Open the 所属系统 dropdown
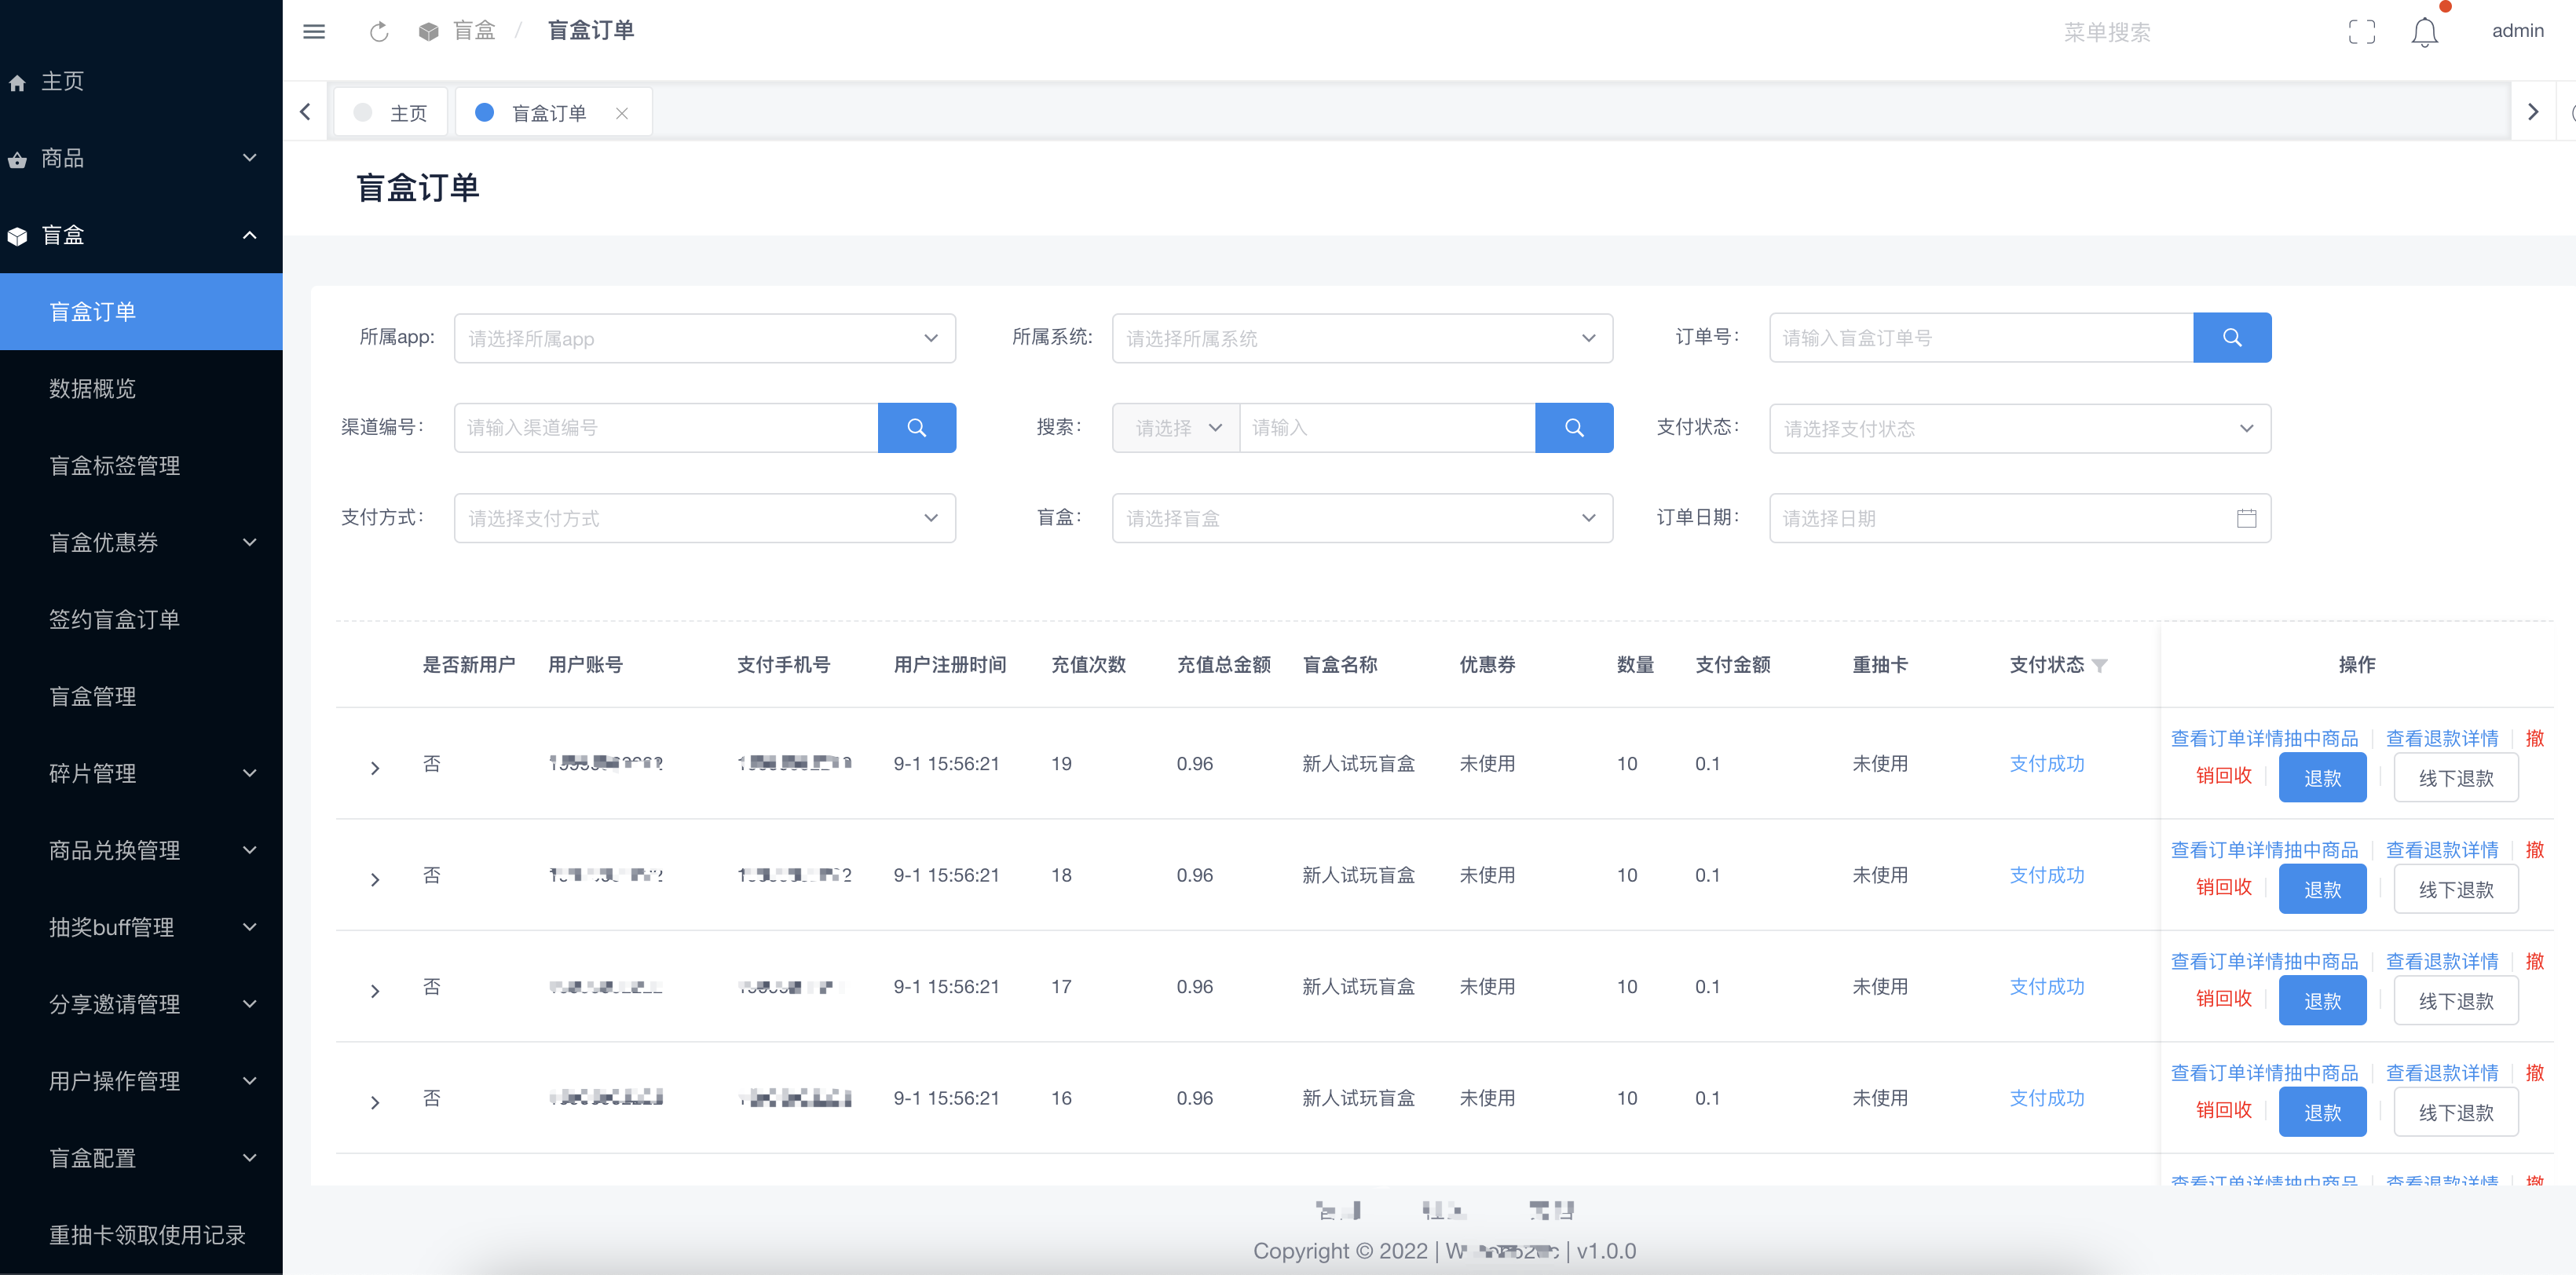The width and height of the screenshot is (2576, 1275). pyautogui.click(x=1362, y=338)
